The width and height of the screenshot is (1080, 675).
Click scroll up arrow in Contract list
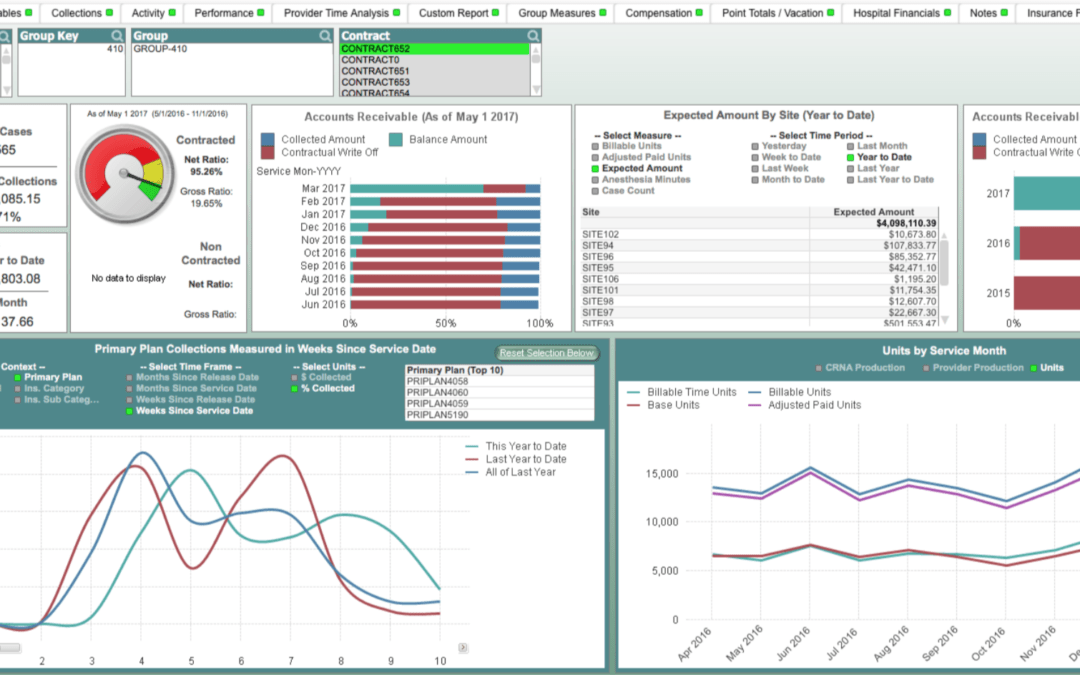[x=535, y=49]
